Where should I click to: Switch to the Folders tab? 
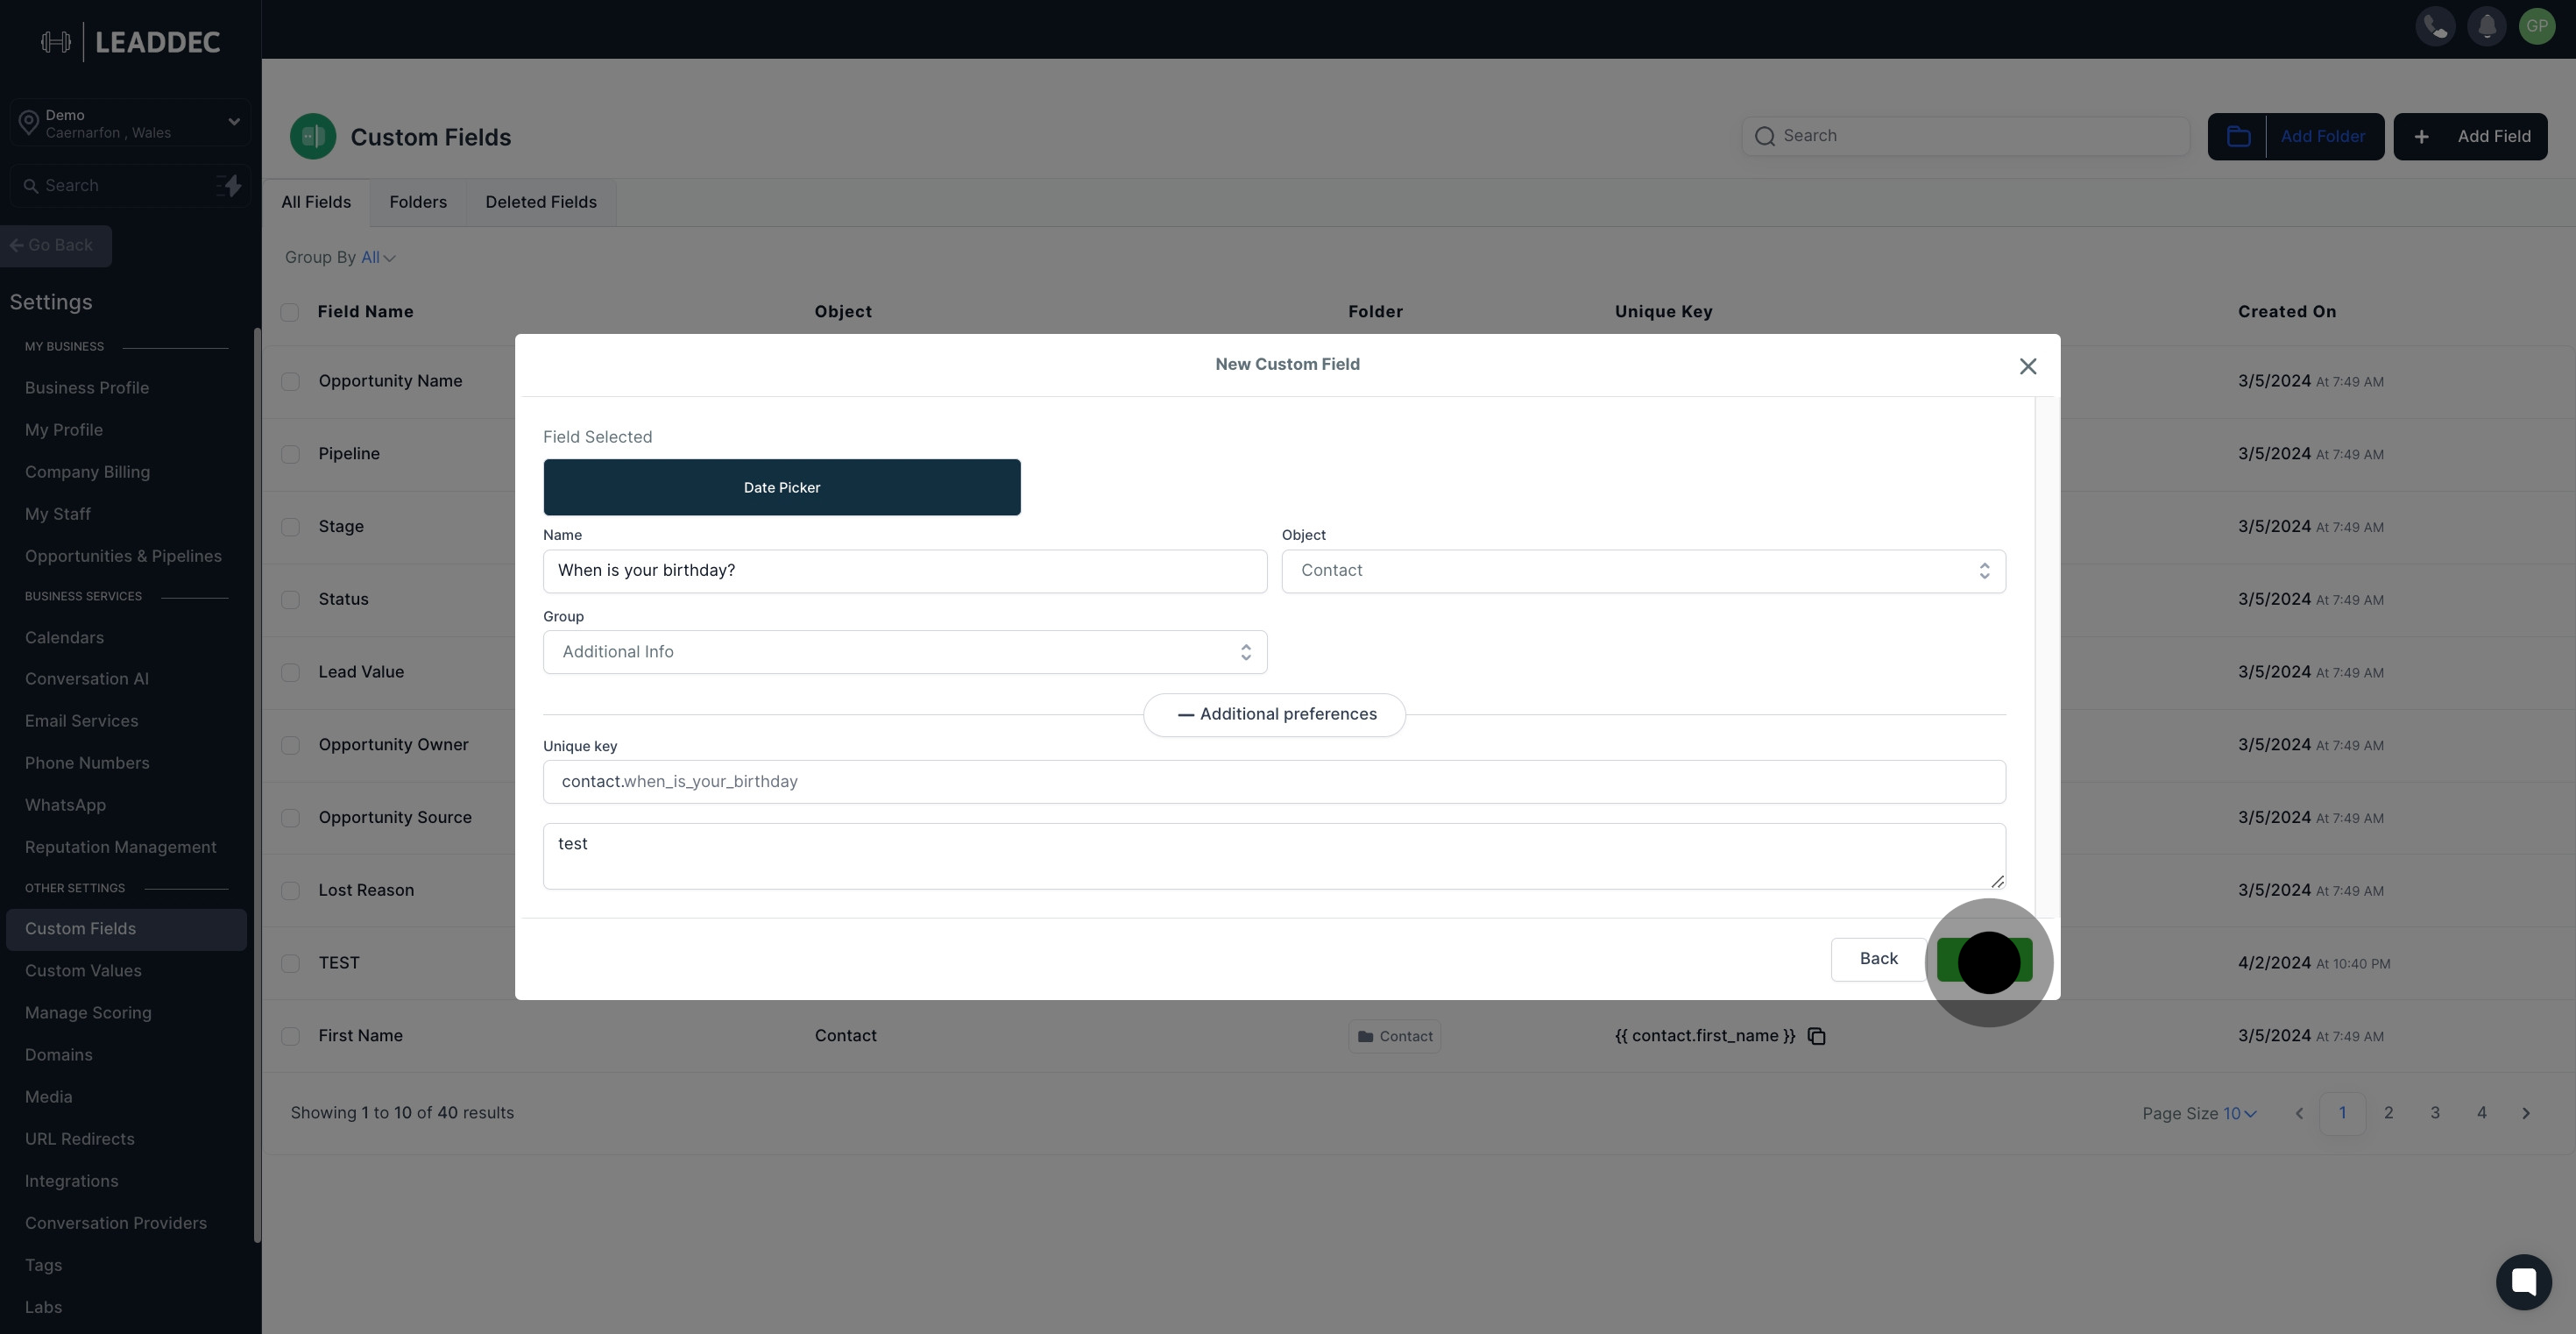pos(418,203)
